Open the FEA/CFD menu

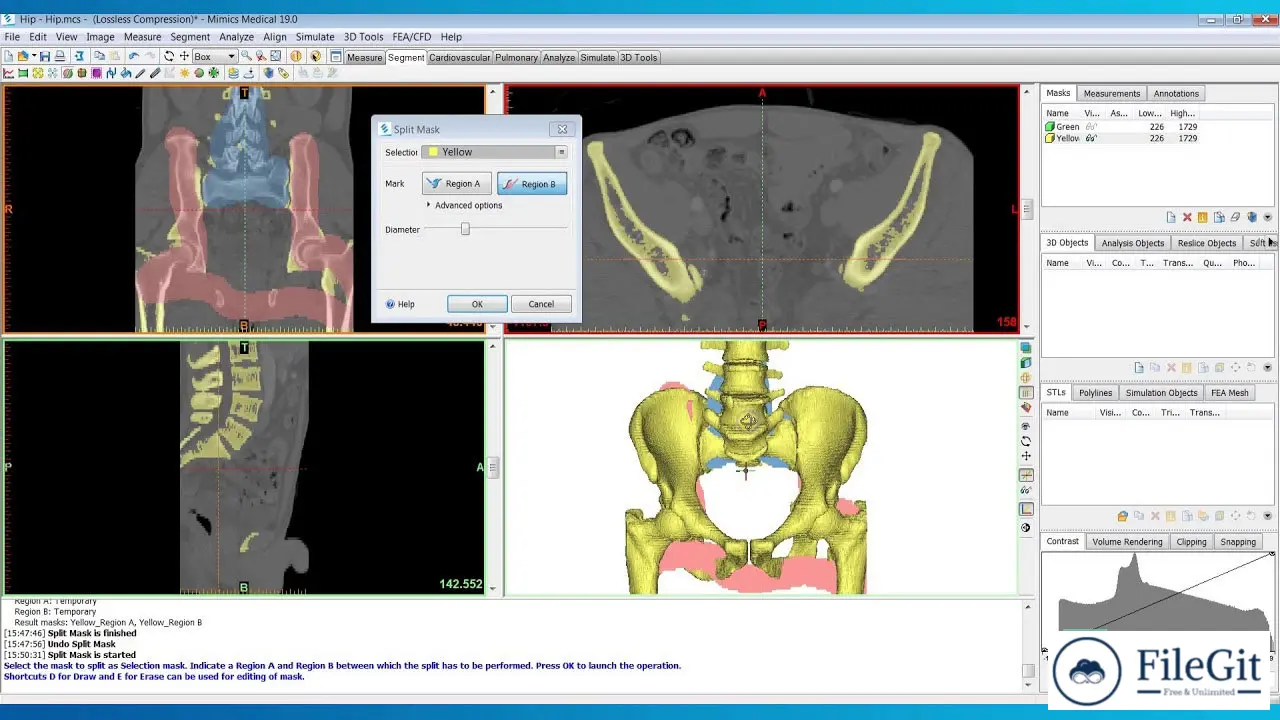(x=411, y=37)
